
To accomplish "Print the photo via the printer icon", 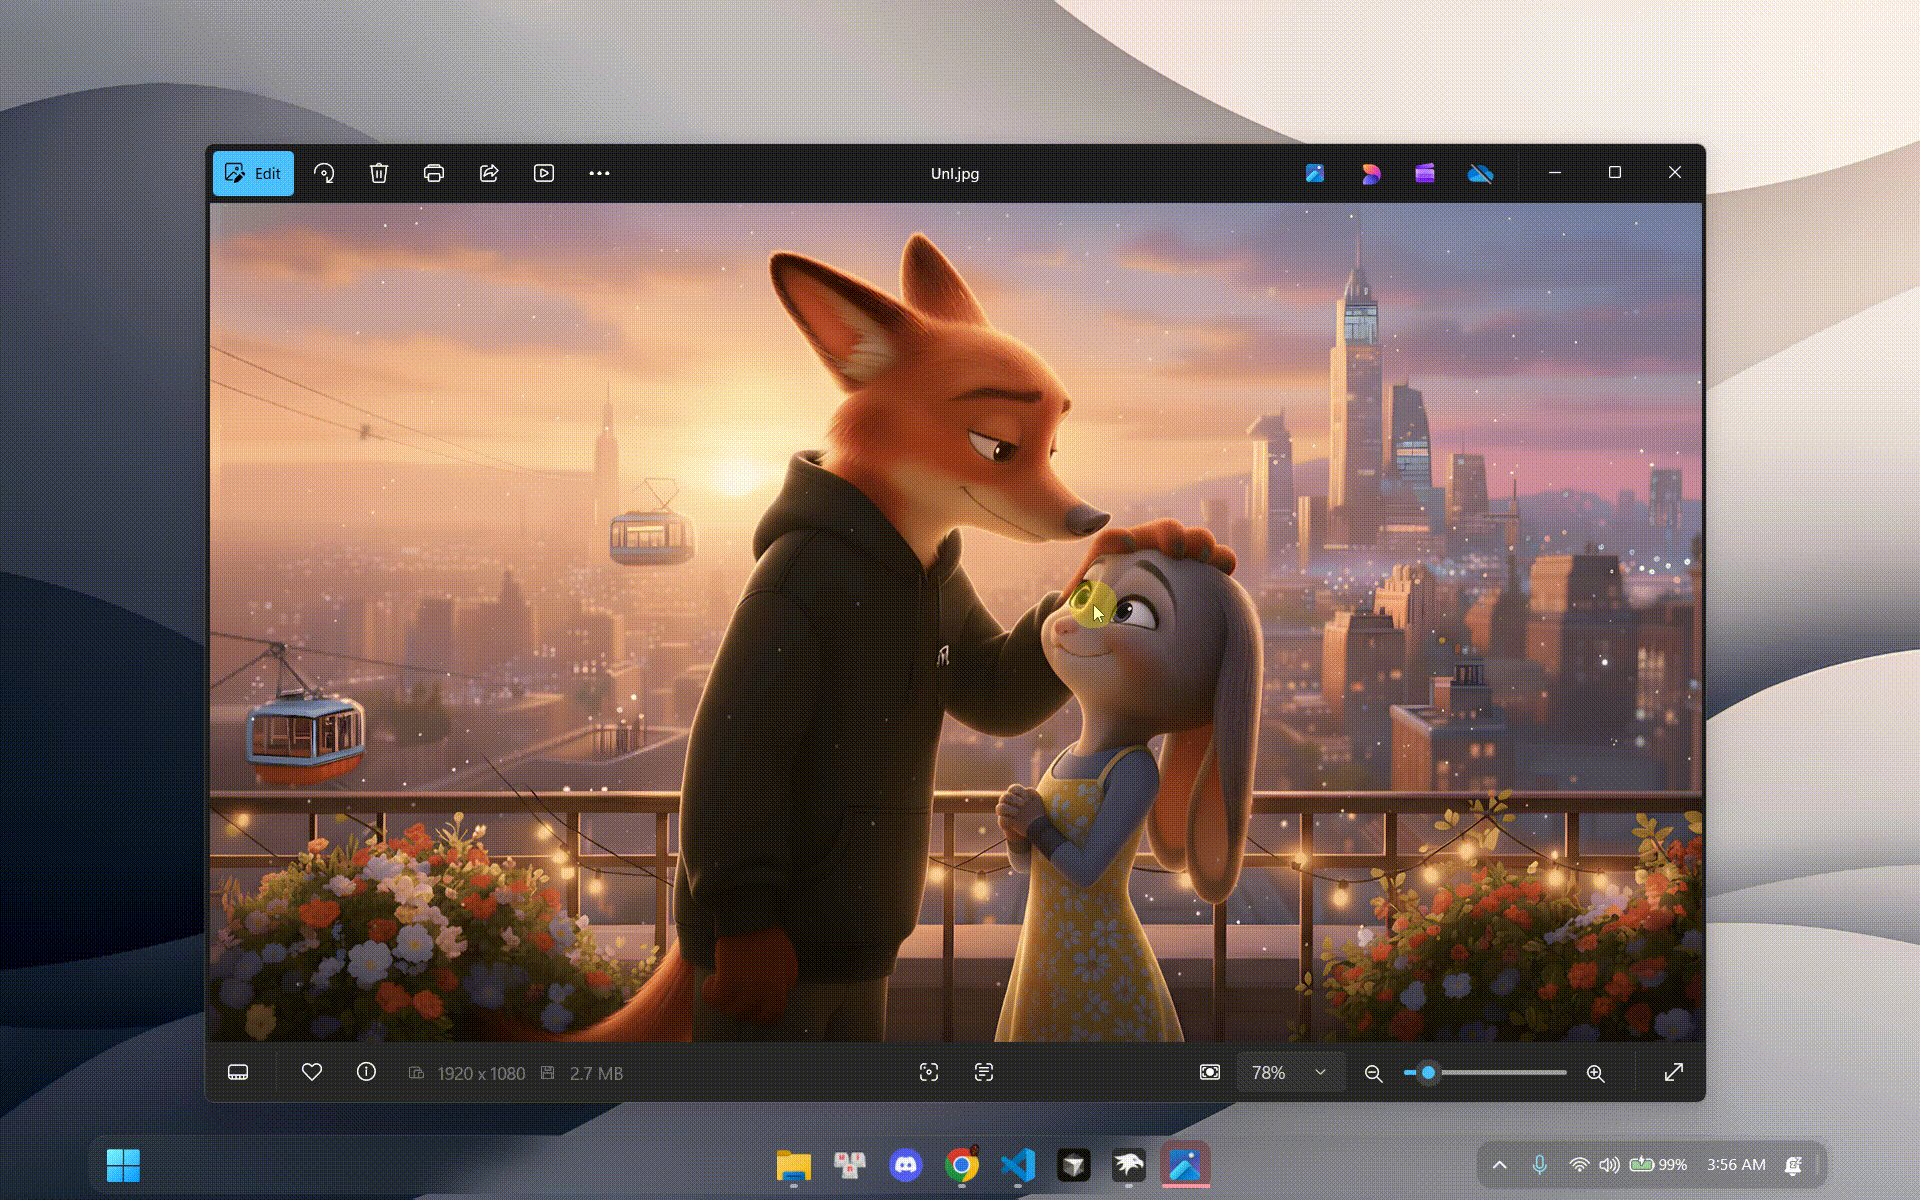I will tap(434, 173).
